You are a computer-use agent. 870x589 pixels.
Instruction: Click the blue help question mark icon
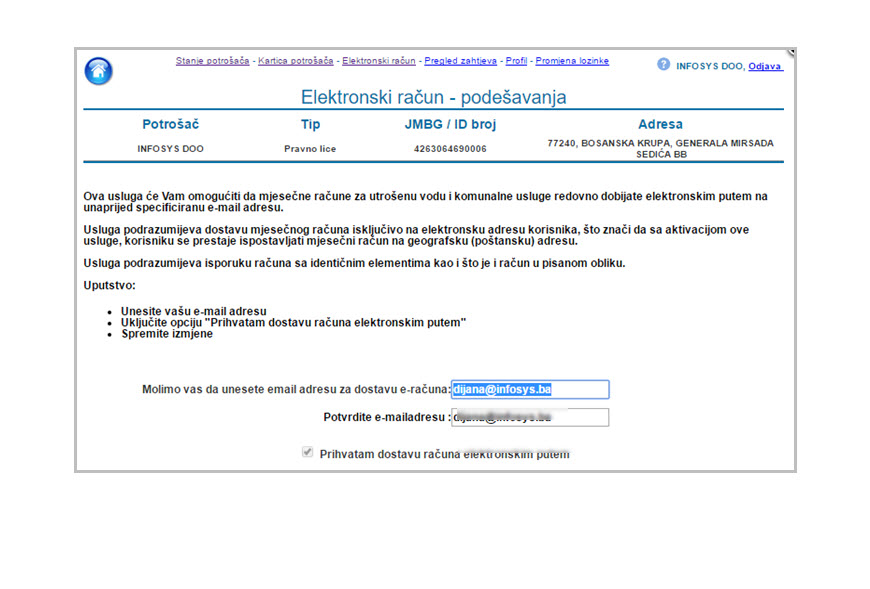point(663,64)
